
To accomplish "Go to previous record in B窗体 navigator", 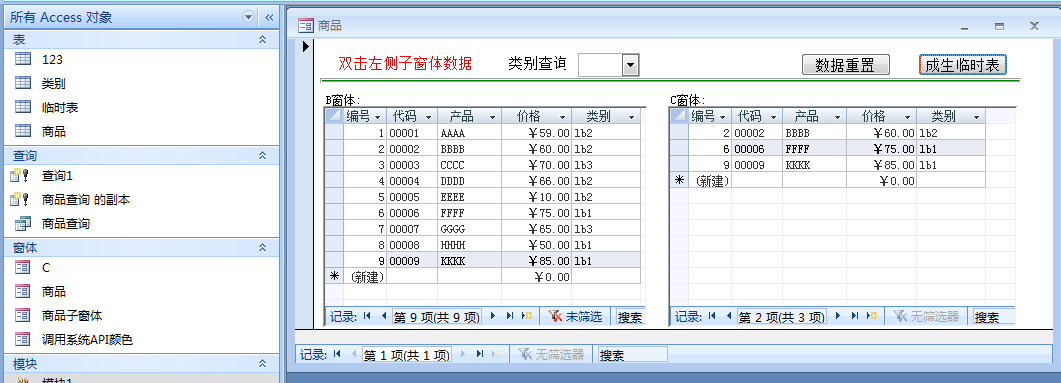I will pyautogui.click(x=383, y=316).
